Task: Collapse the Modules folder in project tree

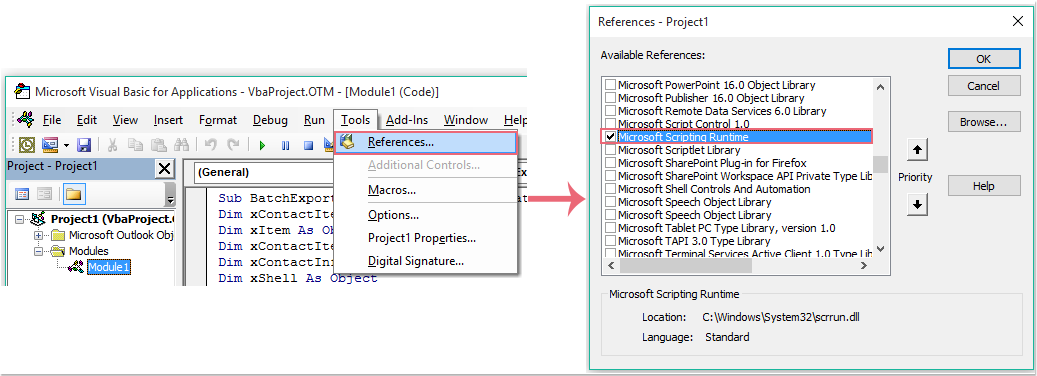Action: pos(38,251)
